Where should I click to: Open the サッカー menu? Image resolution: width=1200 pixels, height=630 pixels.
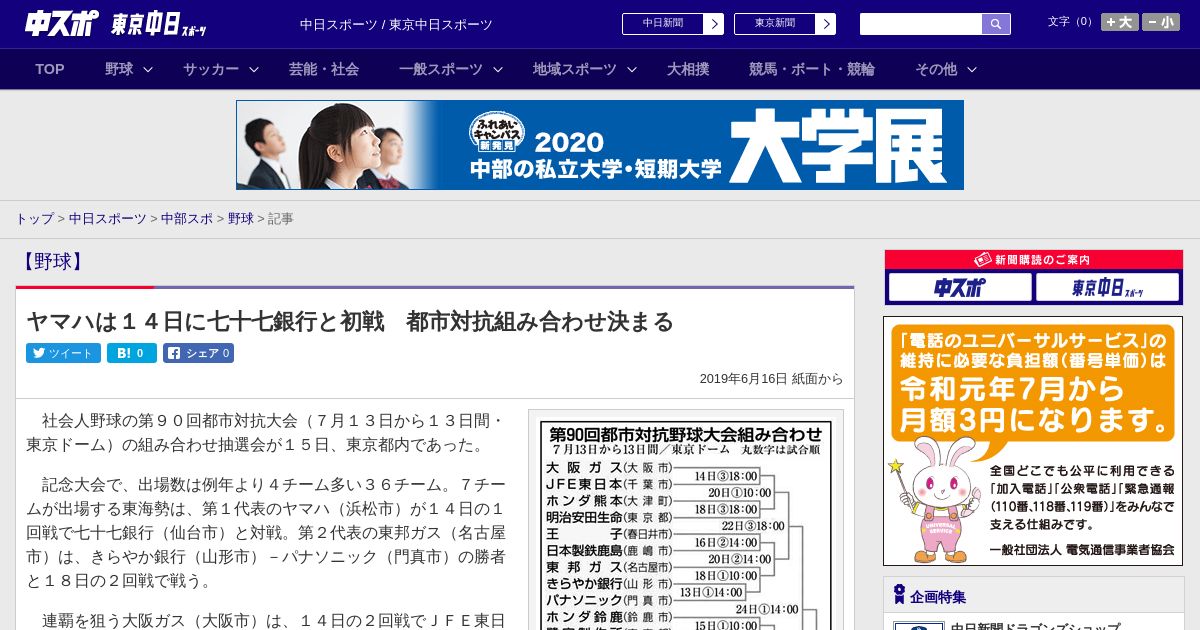(211, 69)
